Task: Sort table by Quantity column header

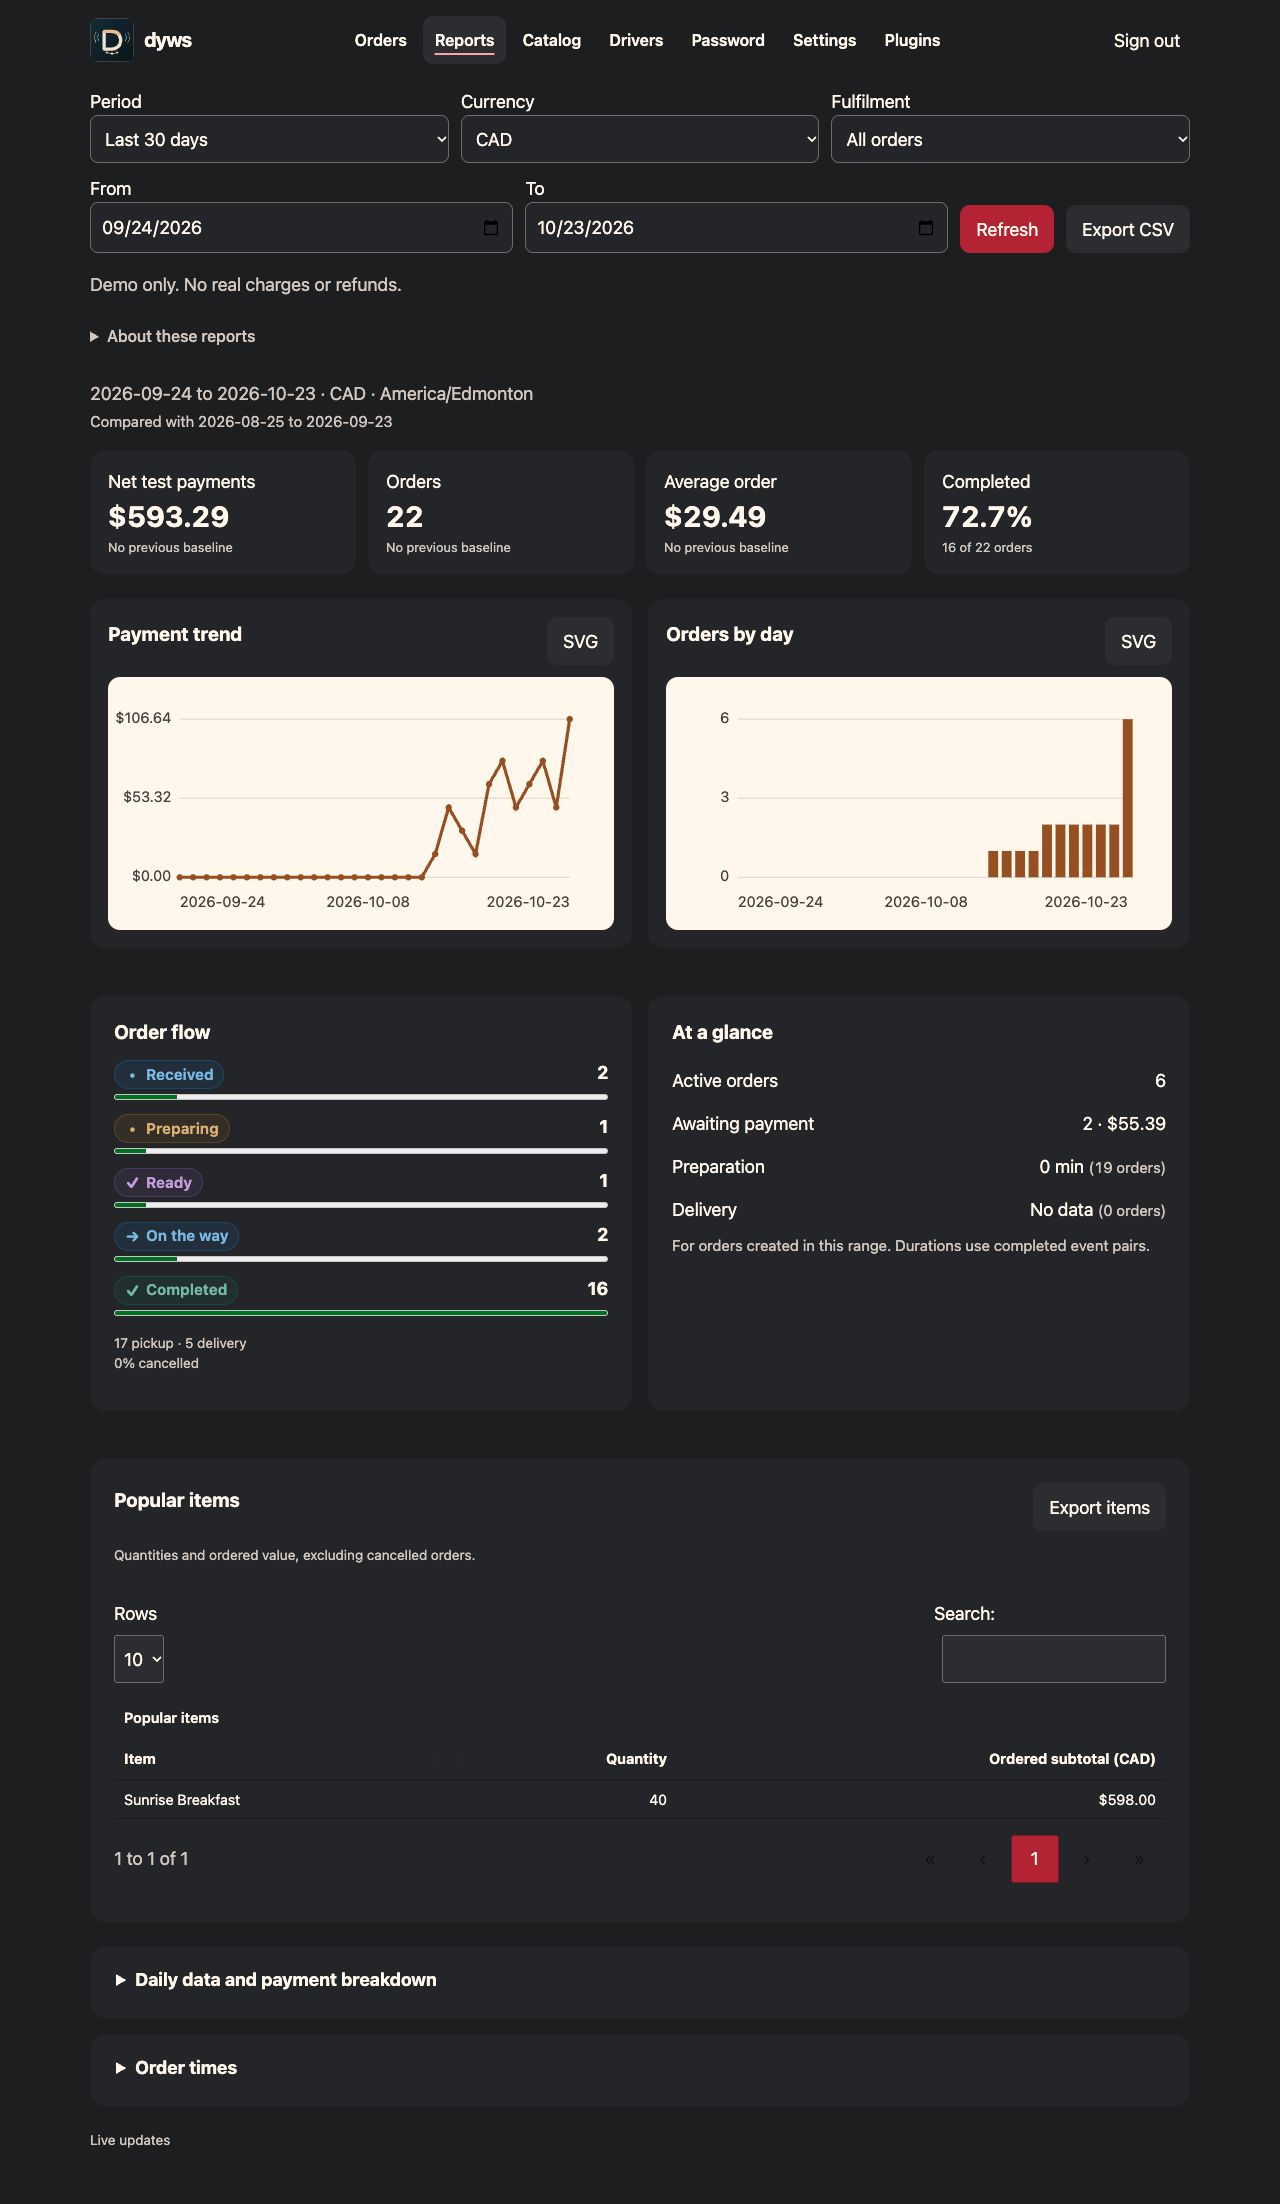Action: coord(636,1759)
